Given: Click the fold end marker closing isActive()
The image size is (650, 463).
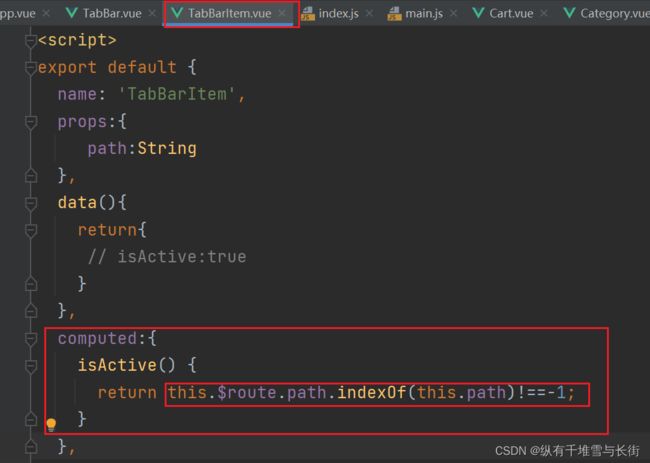Looking at the screenshot, I should [x=31, y=419].
